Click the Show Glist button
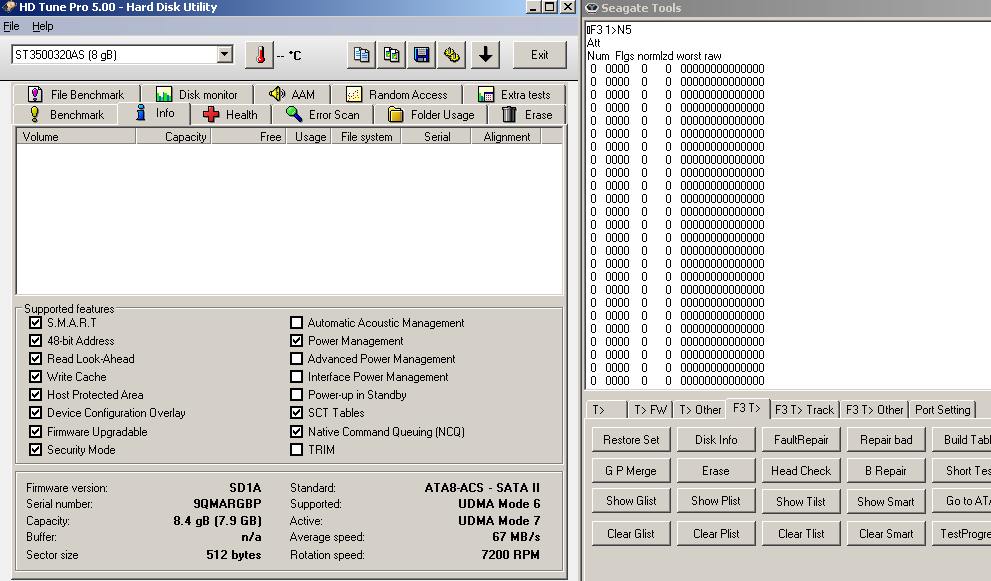This screenshot has width=991, height=581. 631,501
